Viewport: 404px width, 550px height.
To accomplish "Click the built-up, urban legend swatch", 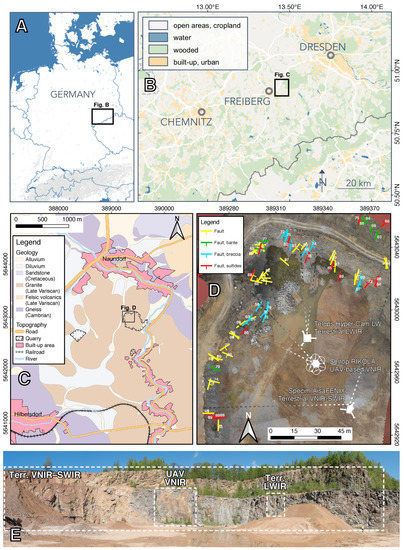I will [157, 62].
